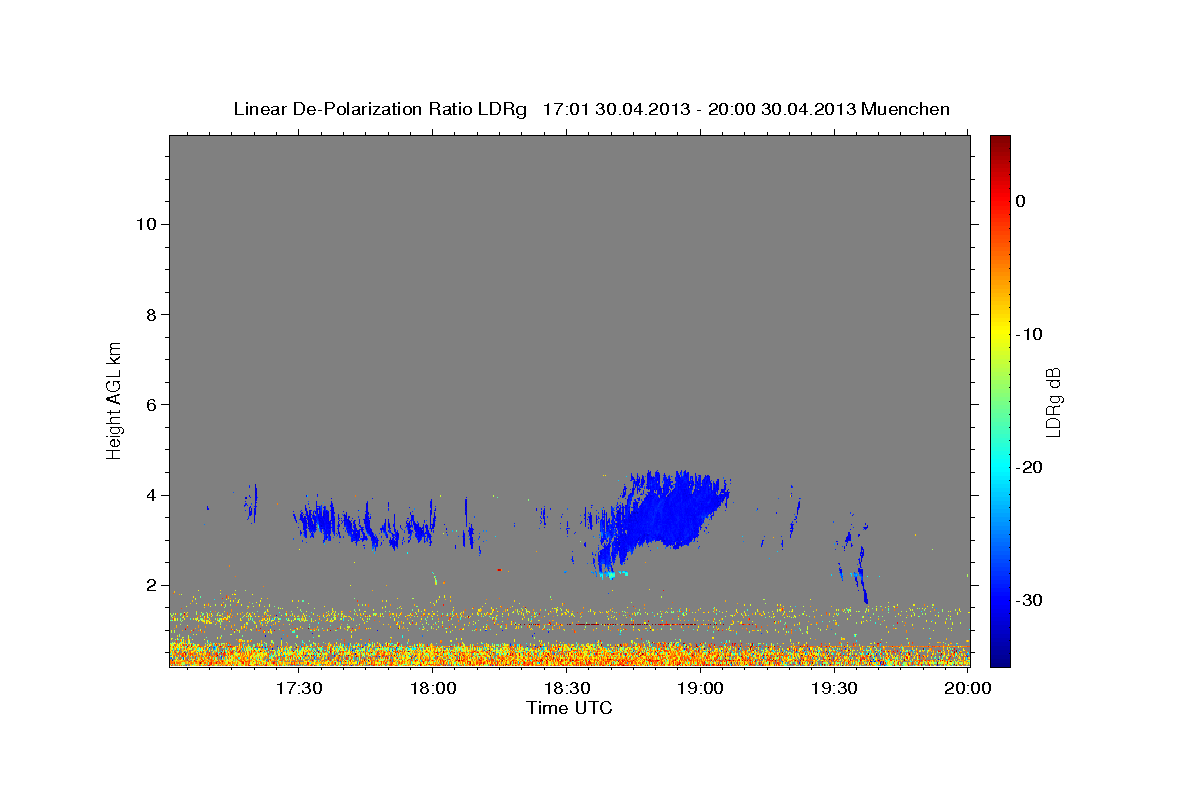Click the plot title 'Linear De-Polarization Ratio LDRg'
Viewport: 1200px width, 800px height.
pos(379,109)
